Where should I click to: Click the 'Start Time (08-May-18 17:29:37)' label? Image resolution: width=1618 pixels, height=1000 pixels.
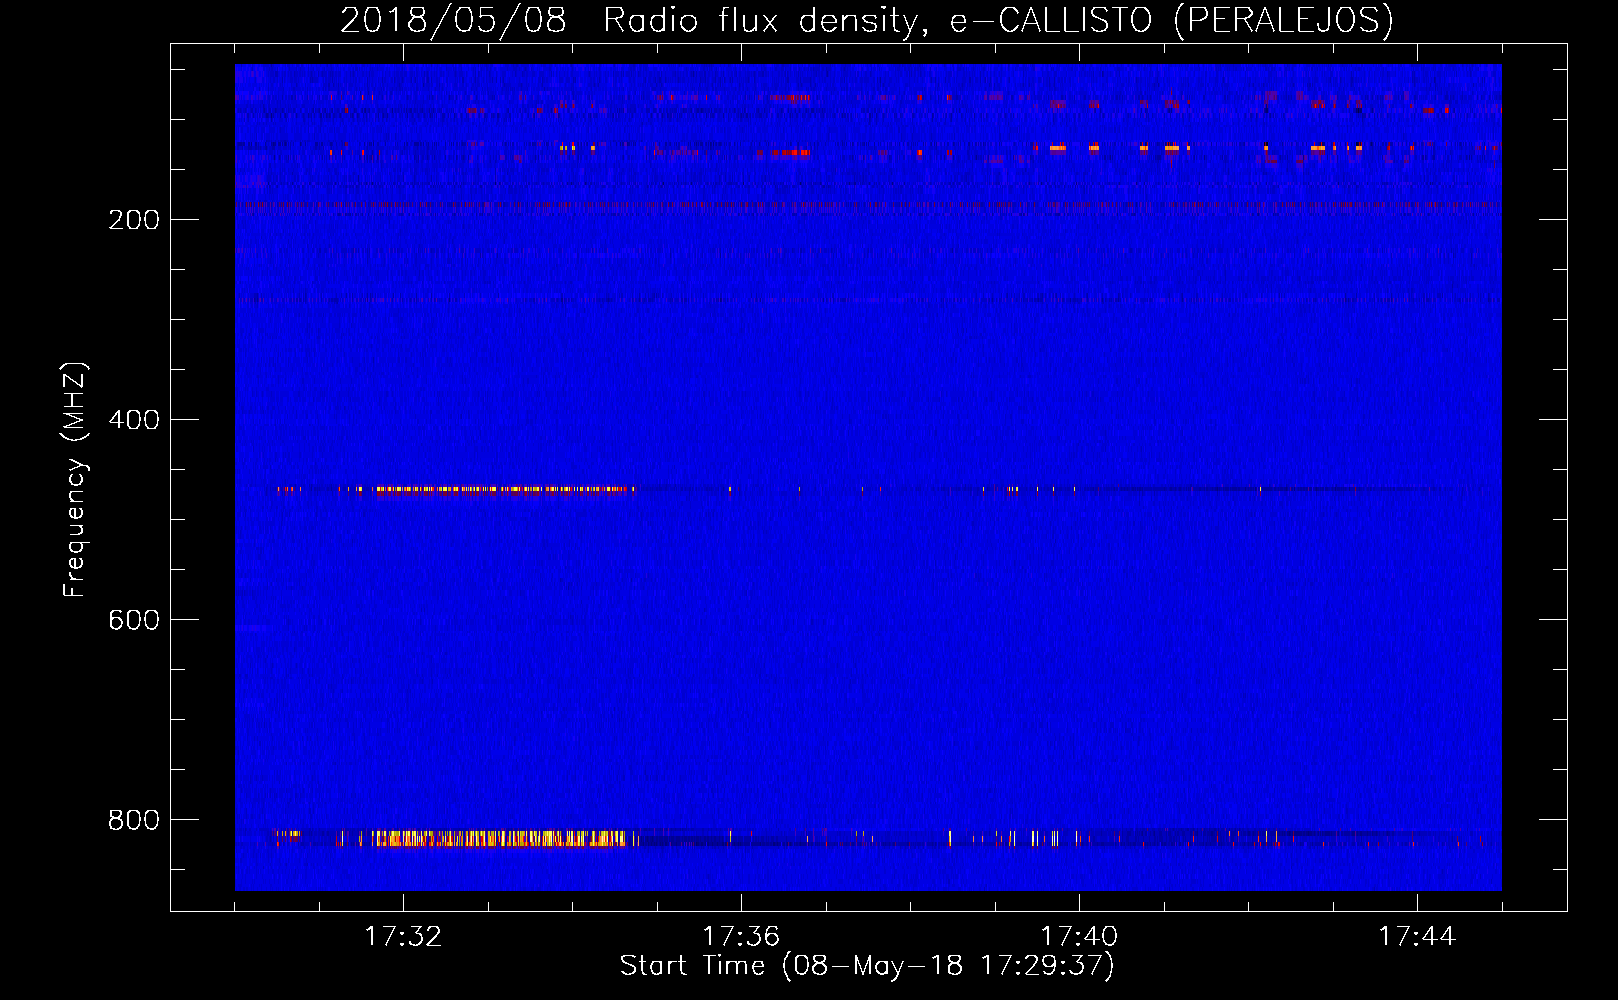[867, 965]
